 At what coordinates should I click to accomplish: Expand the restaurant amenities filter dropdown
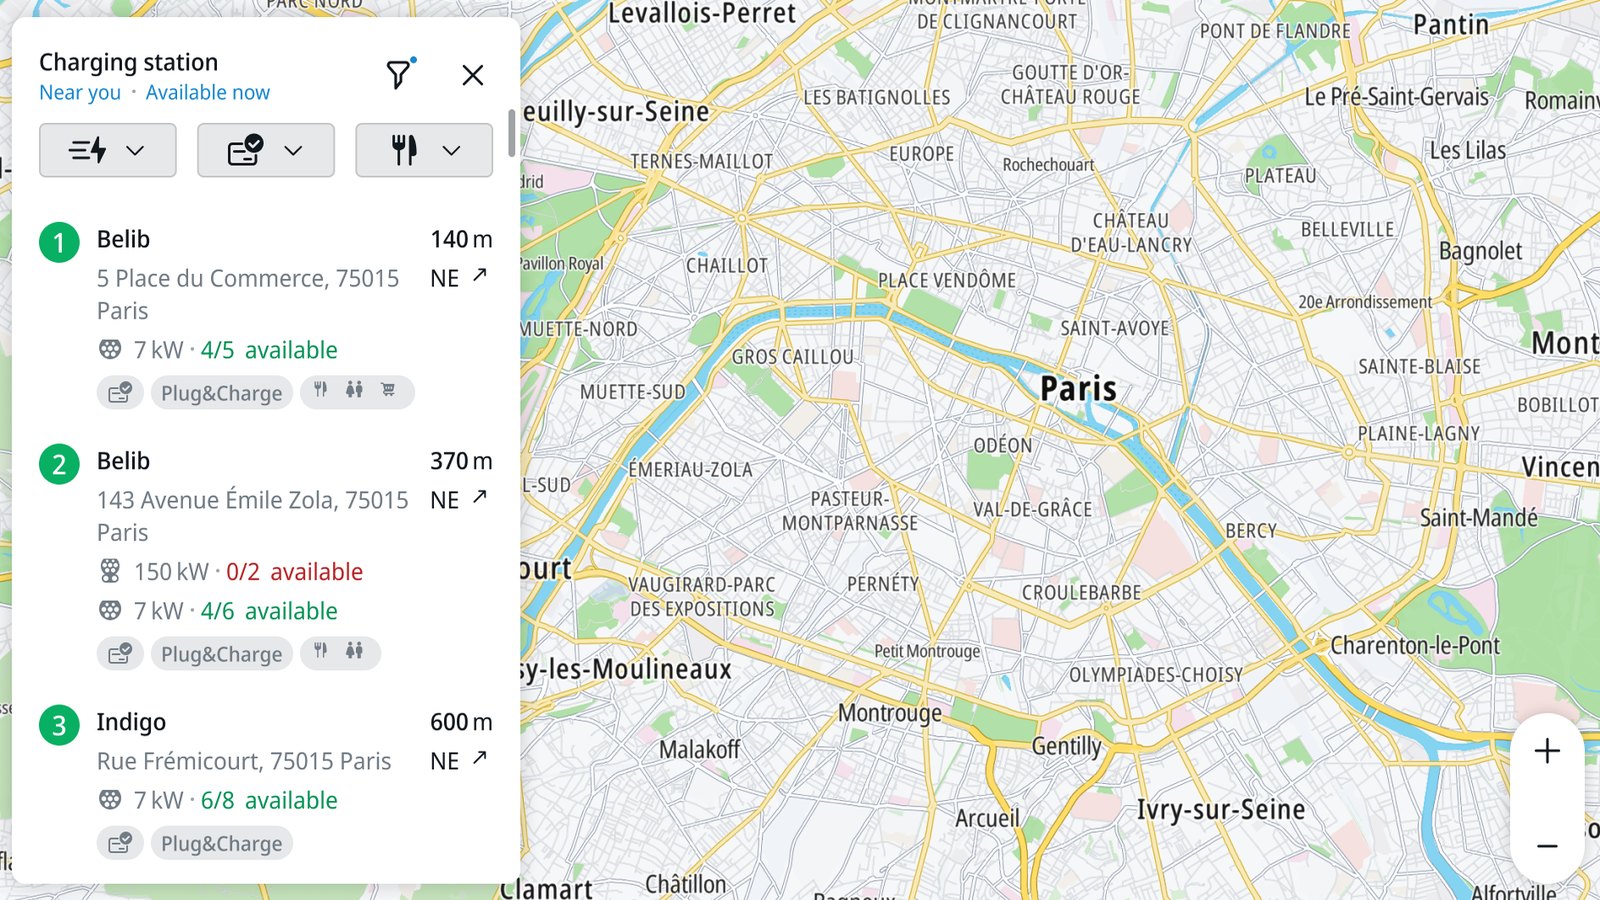[424, 150]
